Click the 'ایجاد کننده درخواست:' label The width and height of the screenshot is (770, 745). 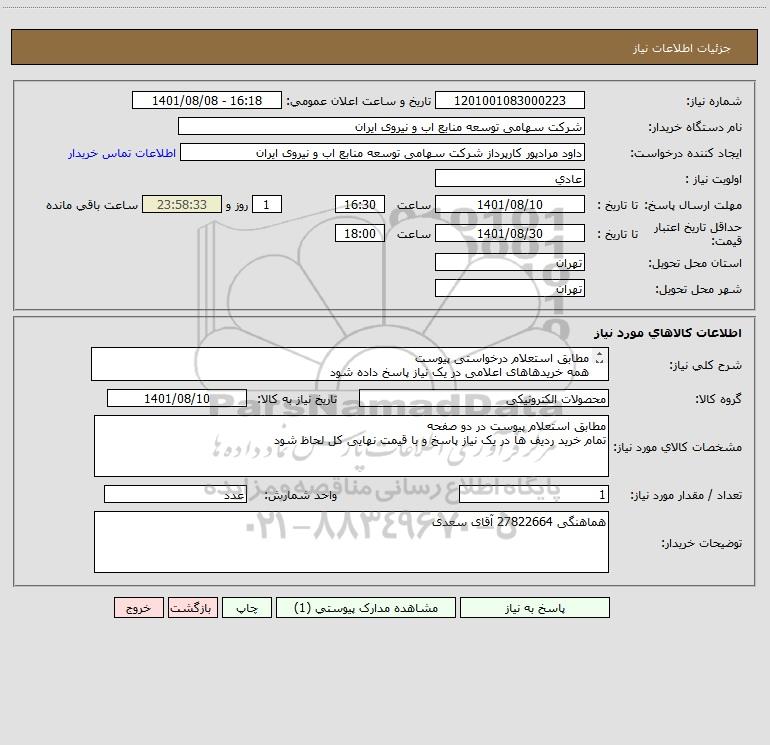pos(687,154)
